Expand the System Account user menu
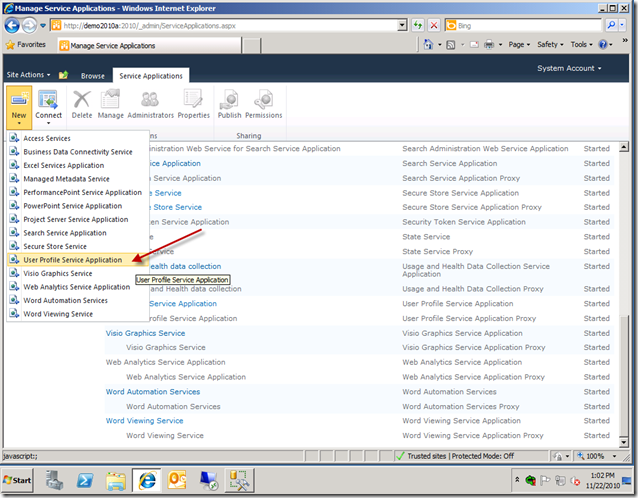638x498 pixels. click(x=569, y=68)
